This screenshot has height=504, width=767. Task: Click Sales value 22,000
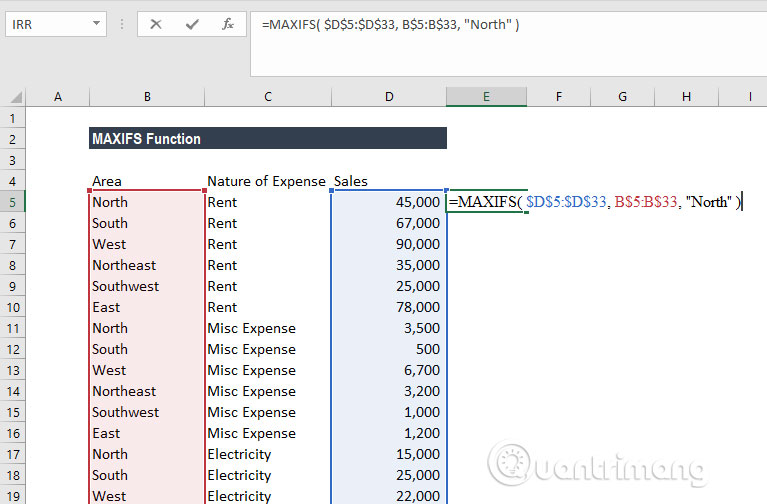click(x=418, y=496)
